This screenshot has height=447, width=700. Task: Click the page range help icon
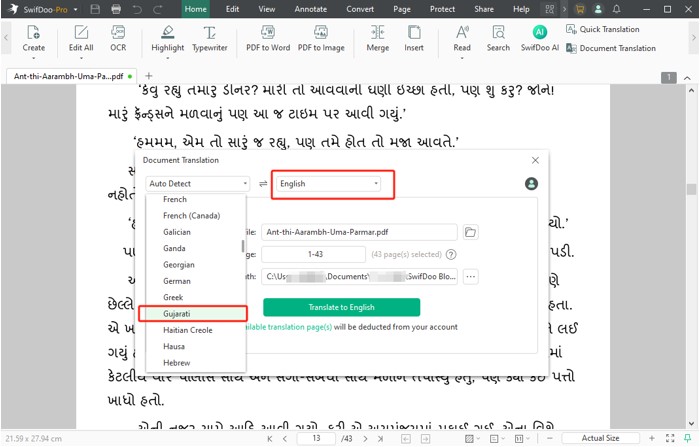point(451,255)
